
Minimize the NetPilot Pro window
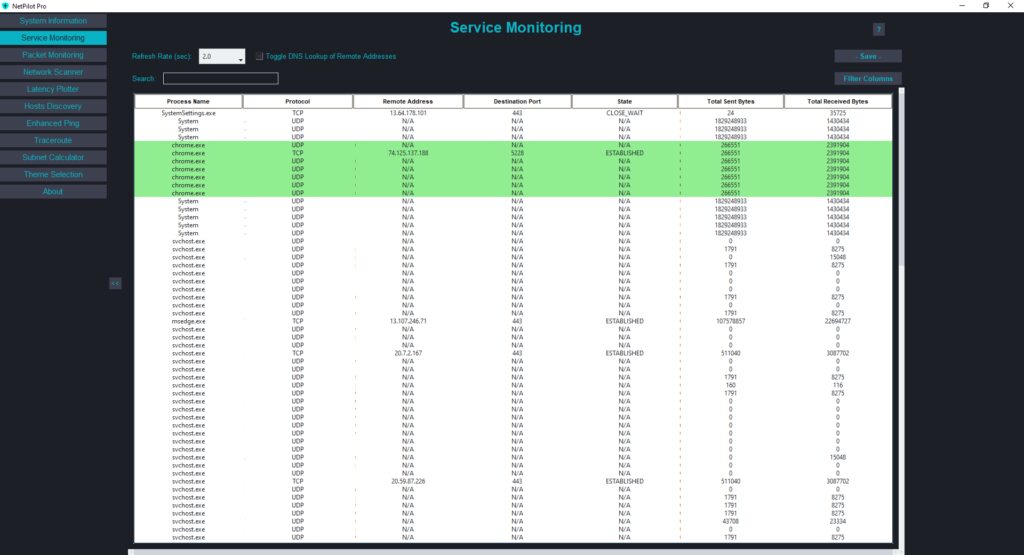(962, 5)
